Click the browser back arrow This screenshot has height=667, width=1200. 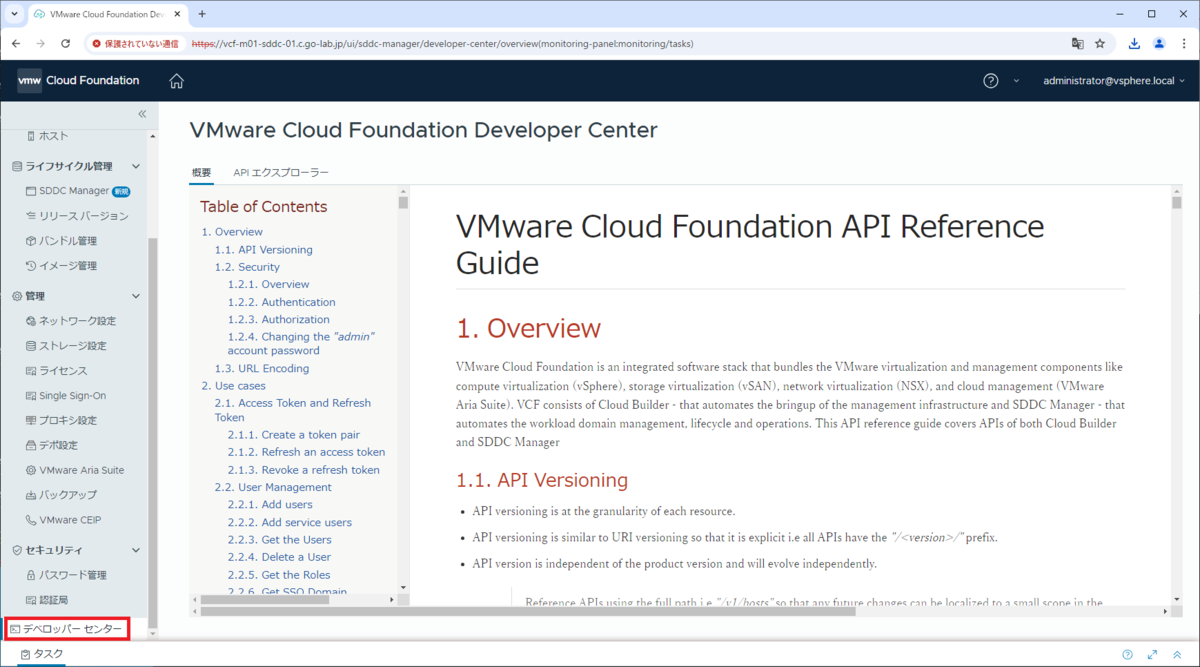(x=15, y=44)
